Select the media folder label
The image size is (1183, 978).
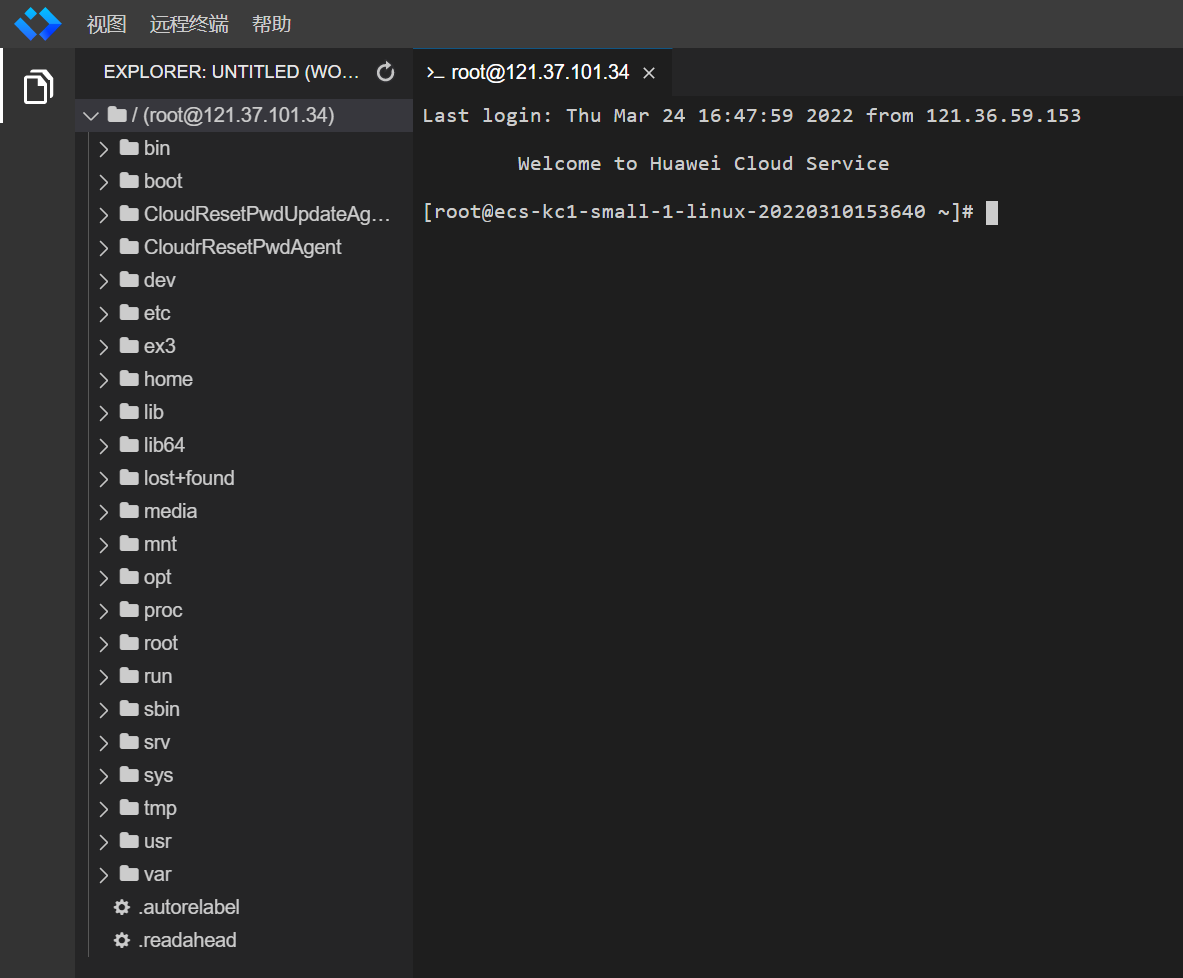(171, 512)
